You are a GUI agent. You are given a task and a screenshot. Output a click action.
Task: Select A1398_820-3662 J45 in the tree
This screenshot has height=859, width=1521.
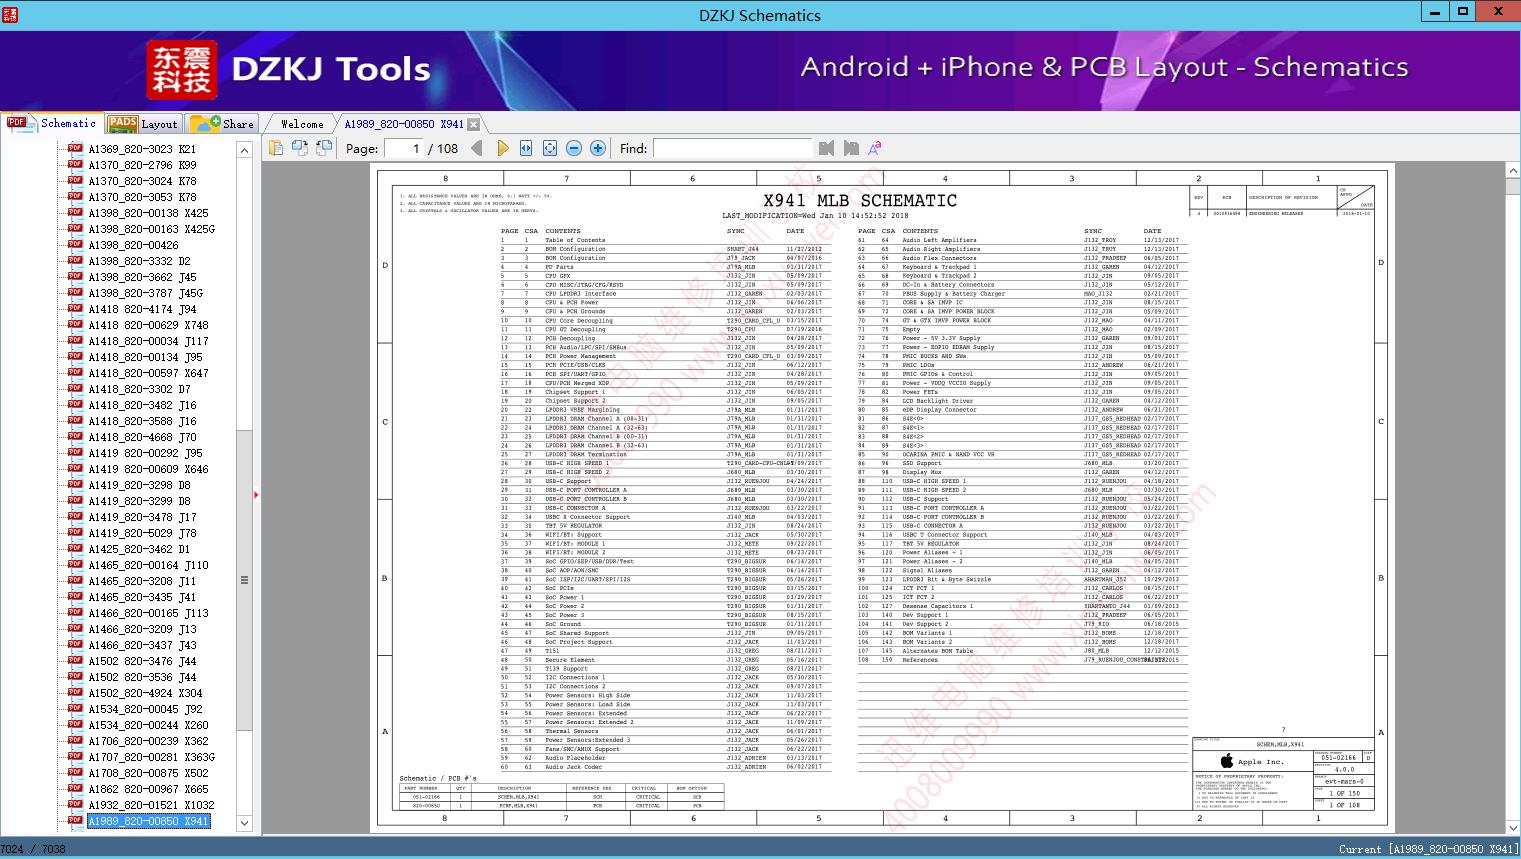coord(142,277)
